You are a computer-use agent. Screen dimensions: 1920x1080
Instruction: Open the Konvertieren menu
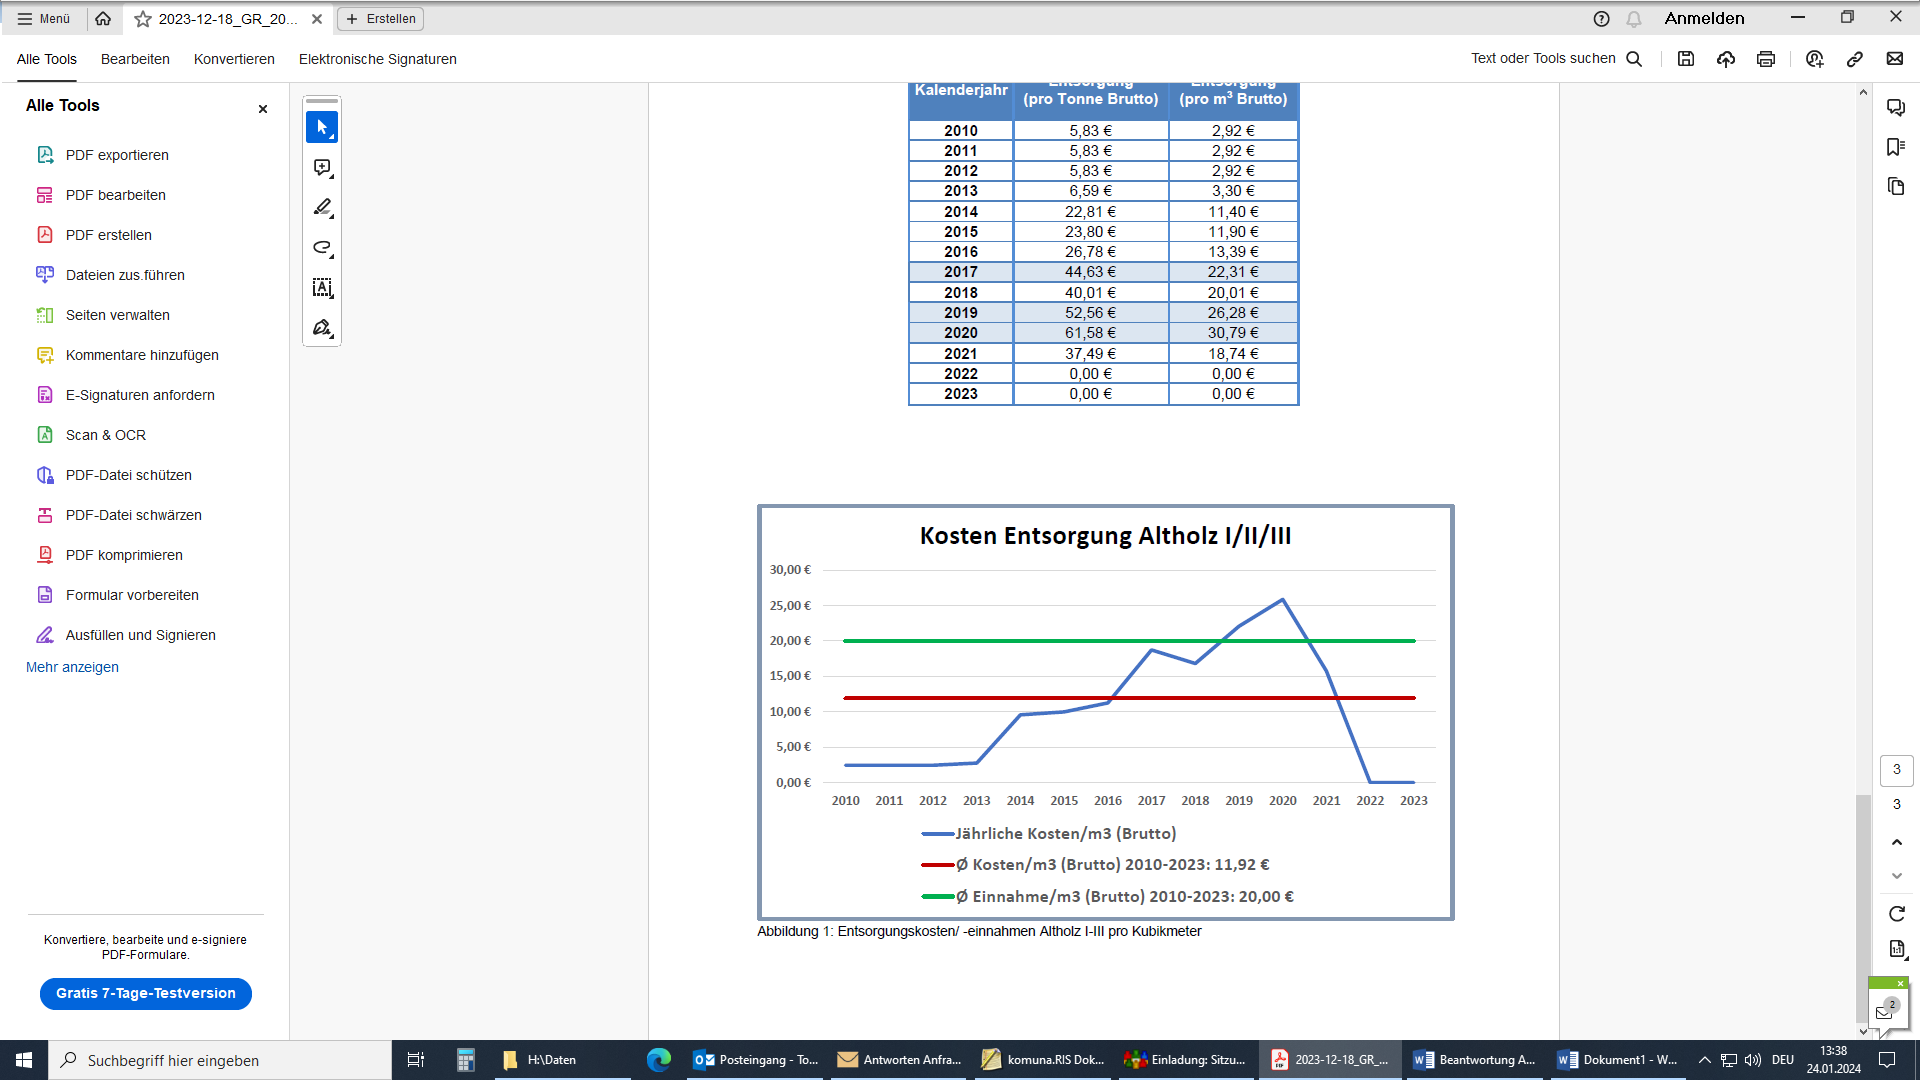(234, 59)
